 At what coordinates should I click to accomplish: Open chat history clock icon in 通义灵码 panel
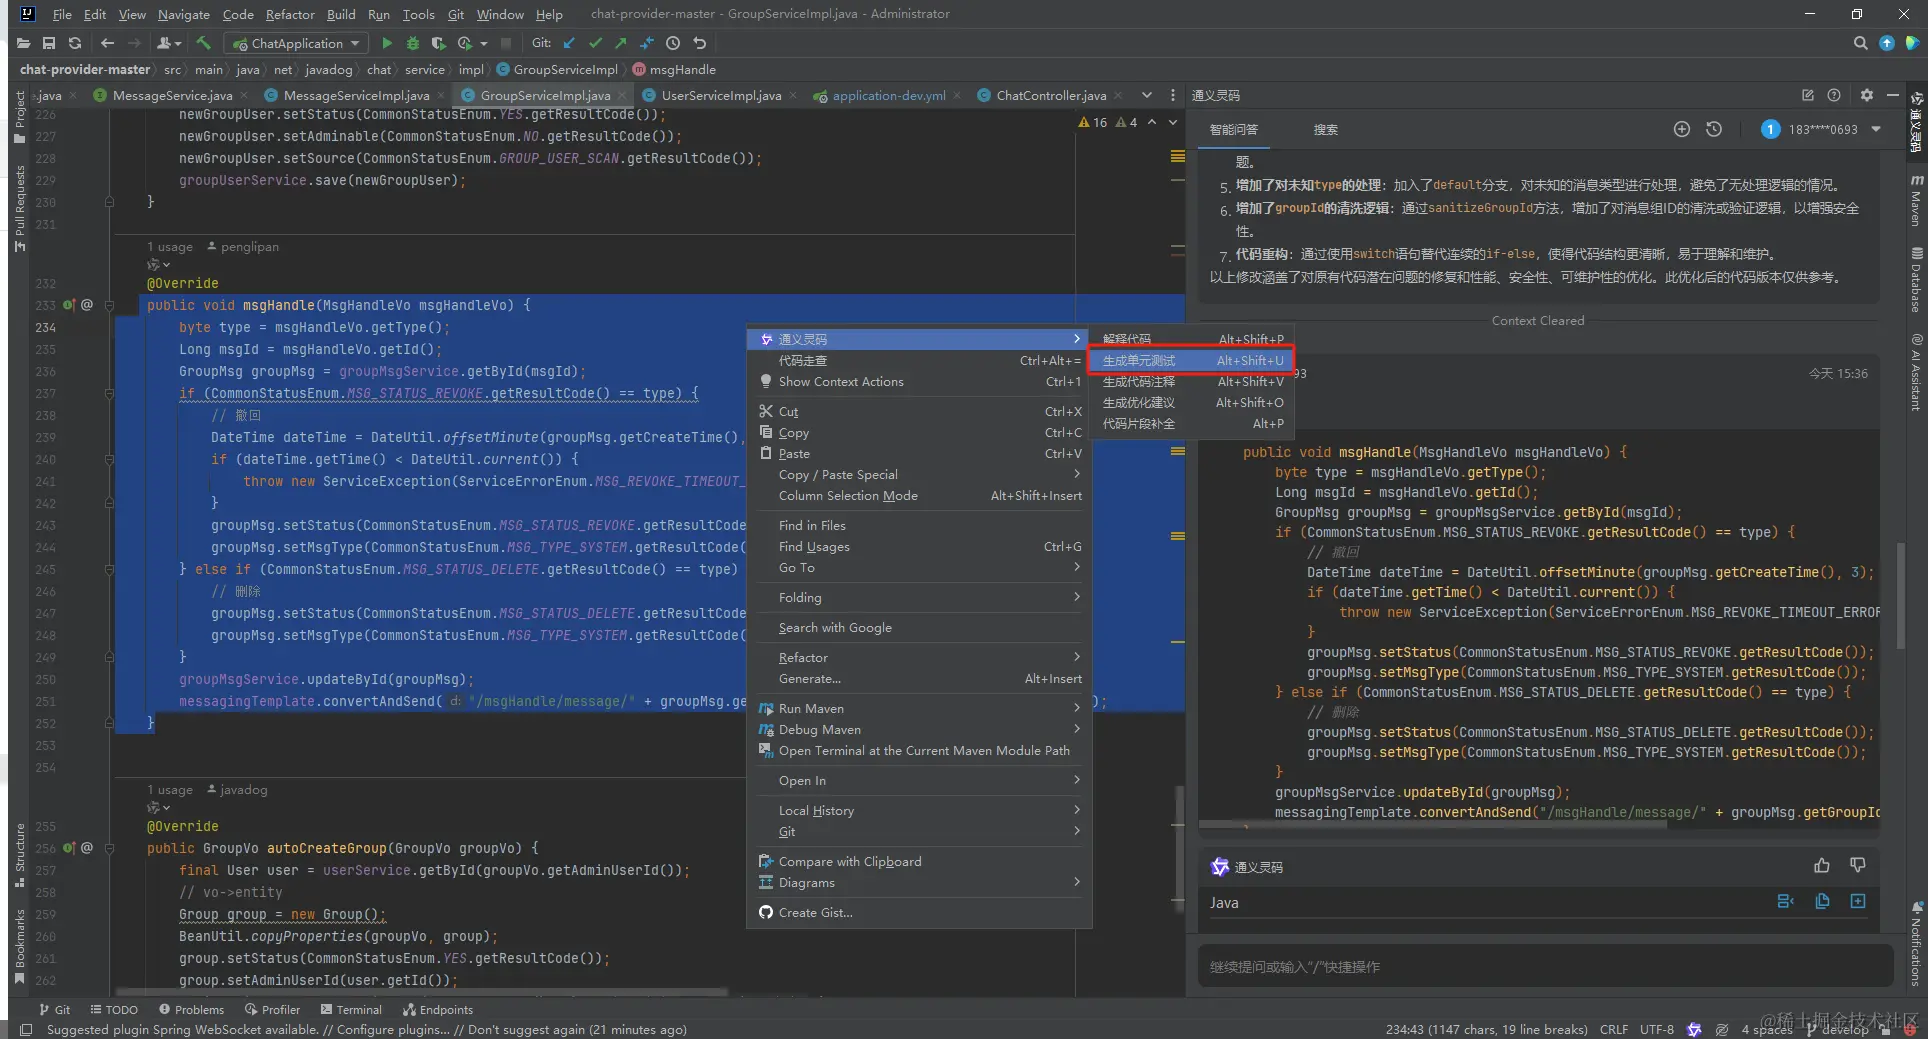pyautogui.click(x=1714, y=129)
